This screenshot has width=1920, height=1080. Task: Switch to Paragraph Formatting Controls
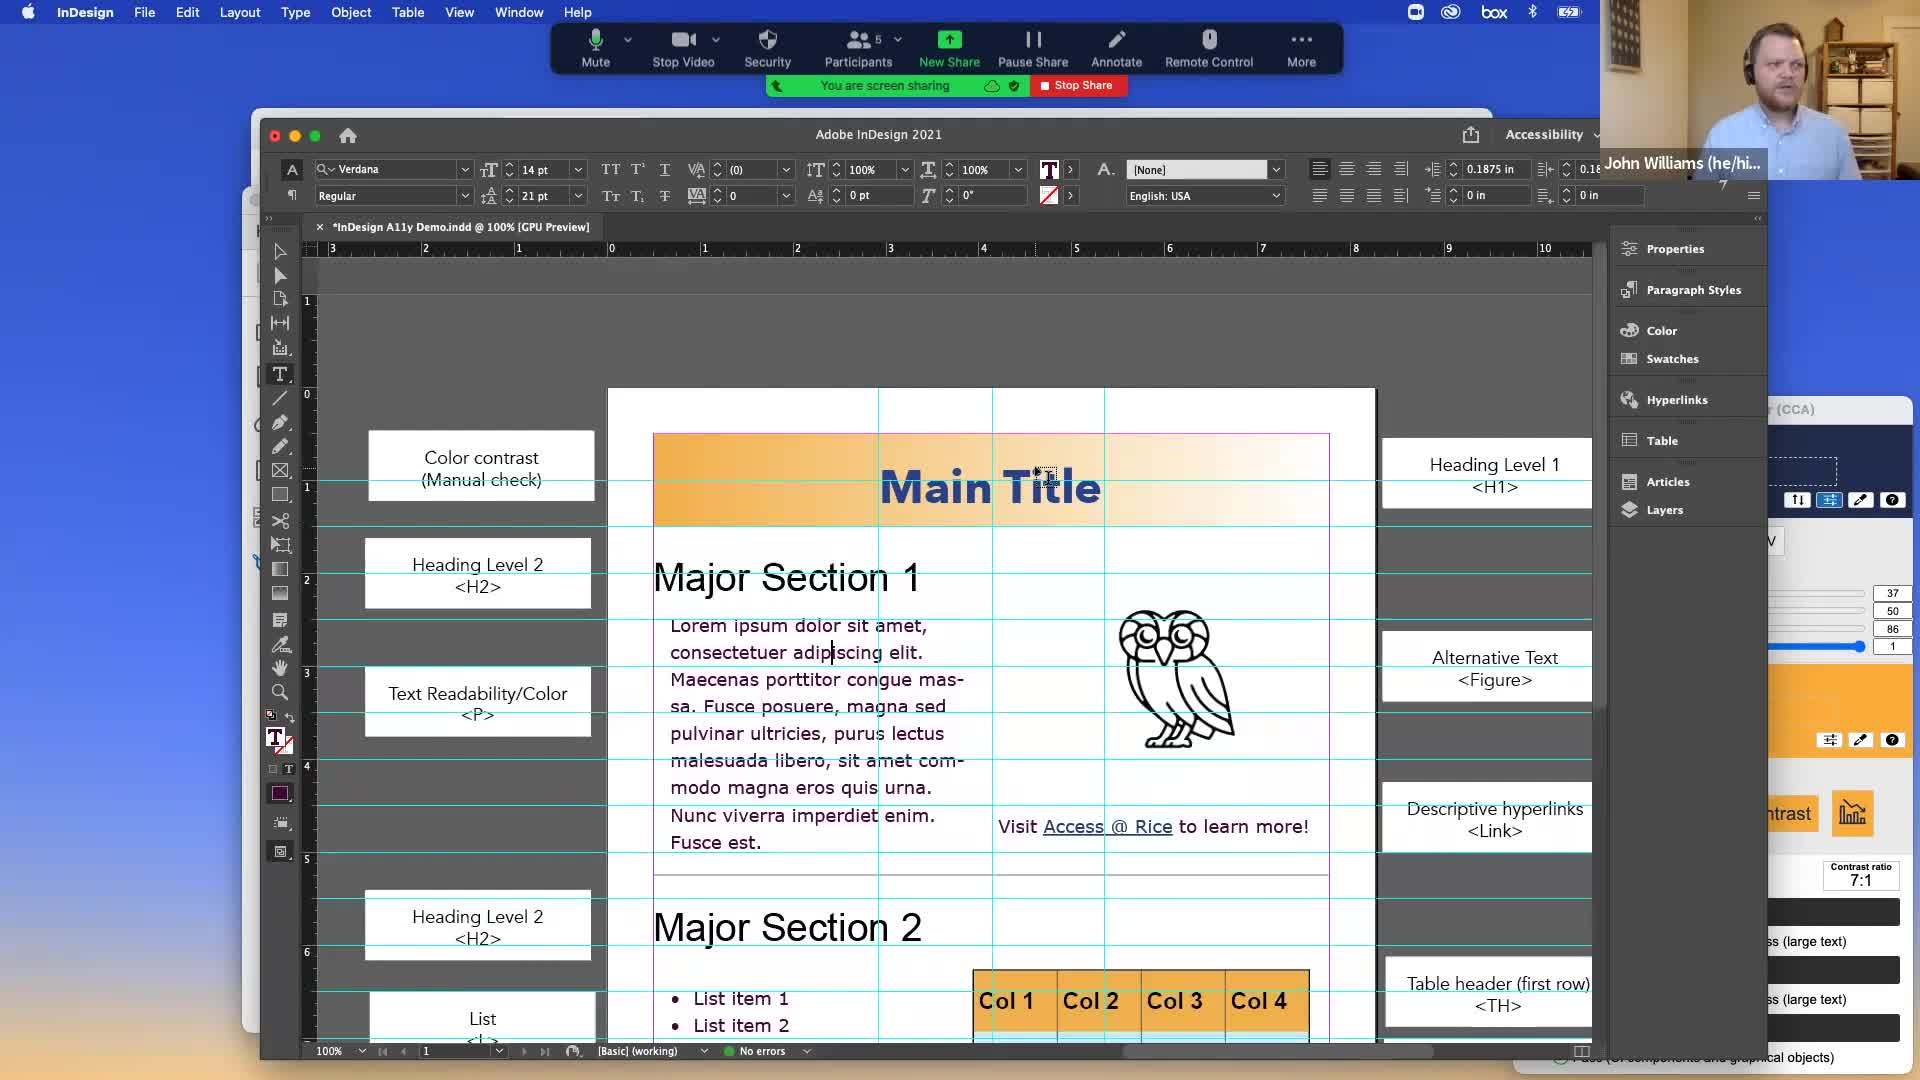[x=292, y=196]
